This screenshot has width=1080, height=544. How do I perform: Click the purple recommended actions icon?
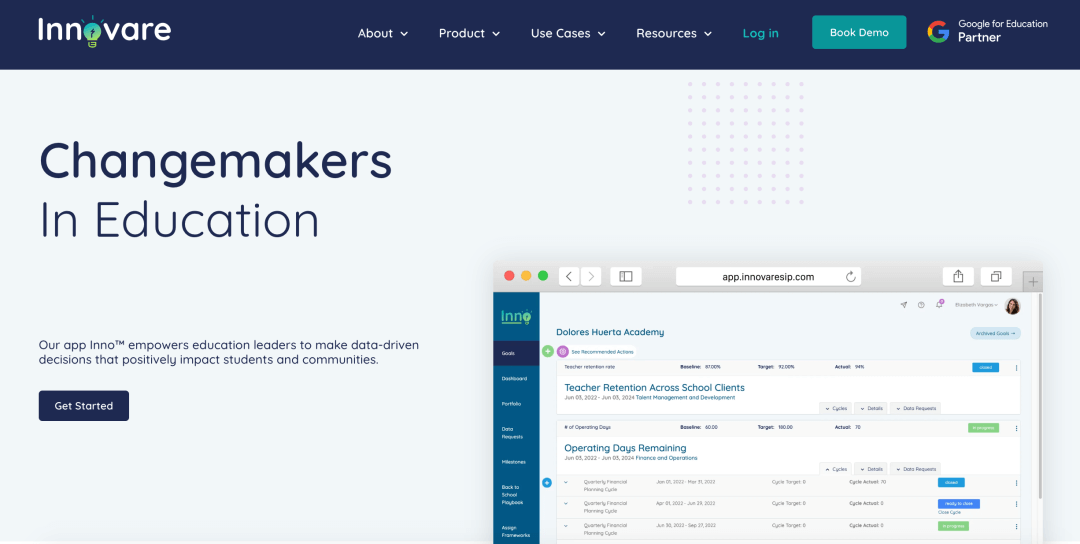[x=563, y=352]
